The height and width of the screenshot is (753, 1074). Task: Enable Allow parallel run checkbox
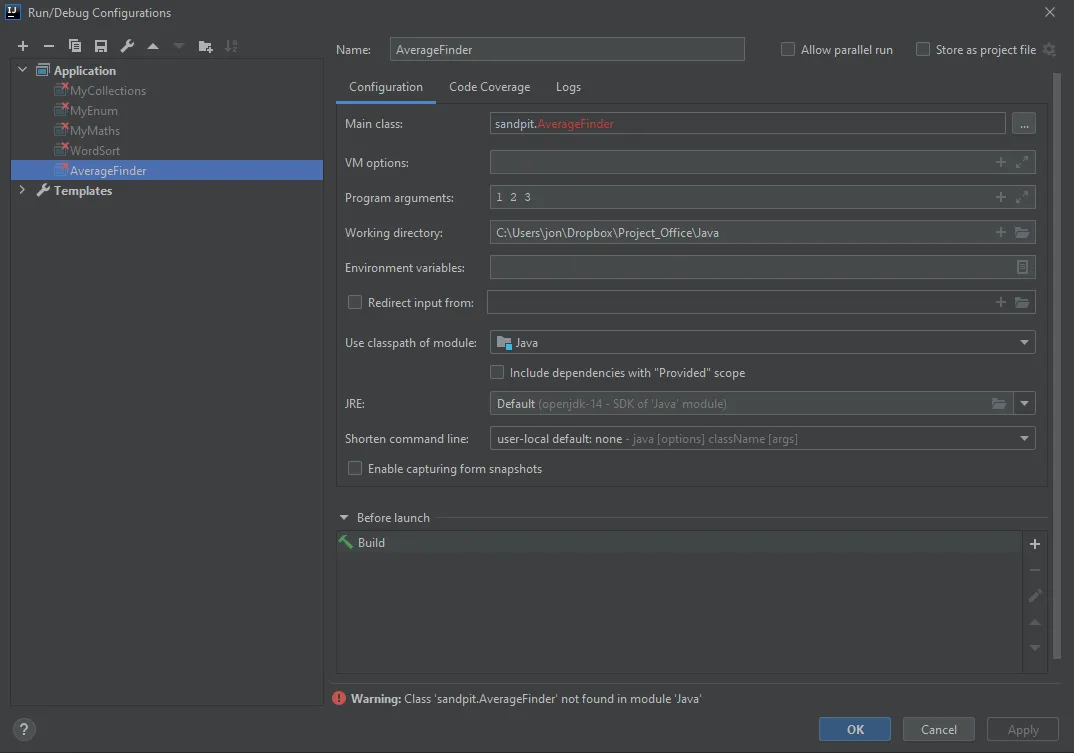coord(788,49)
